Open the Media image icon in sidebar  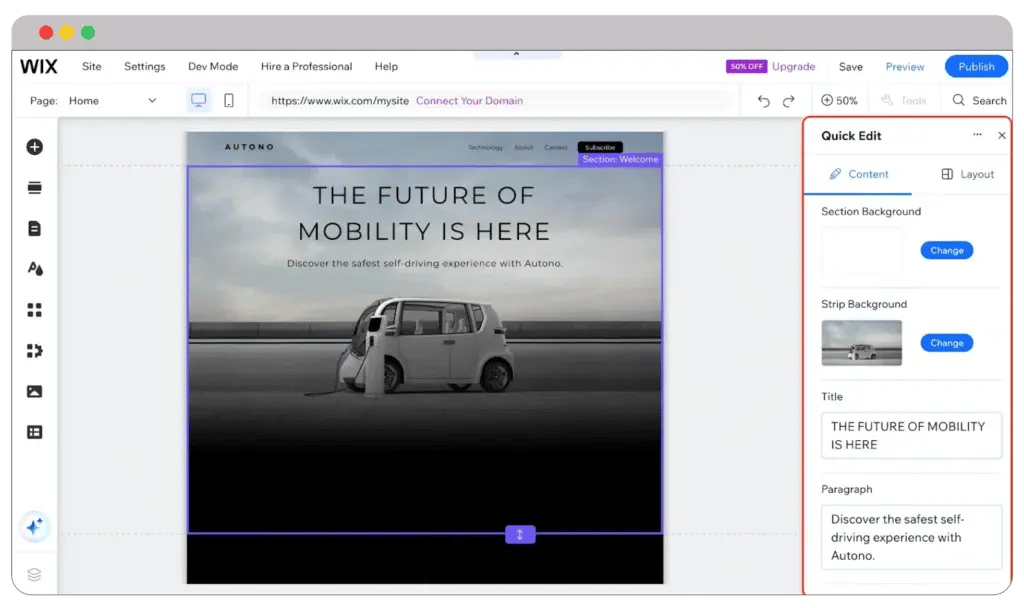click(x=34, y=391)
